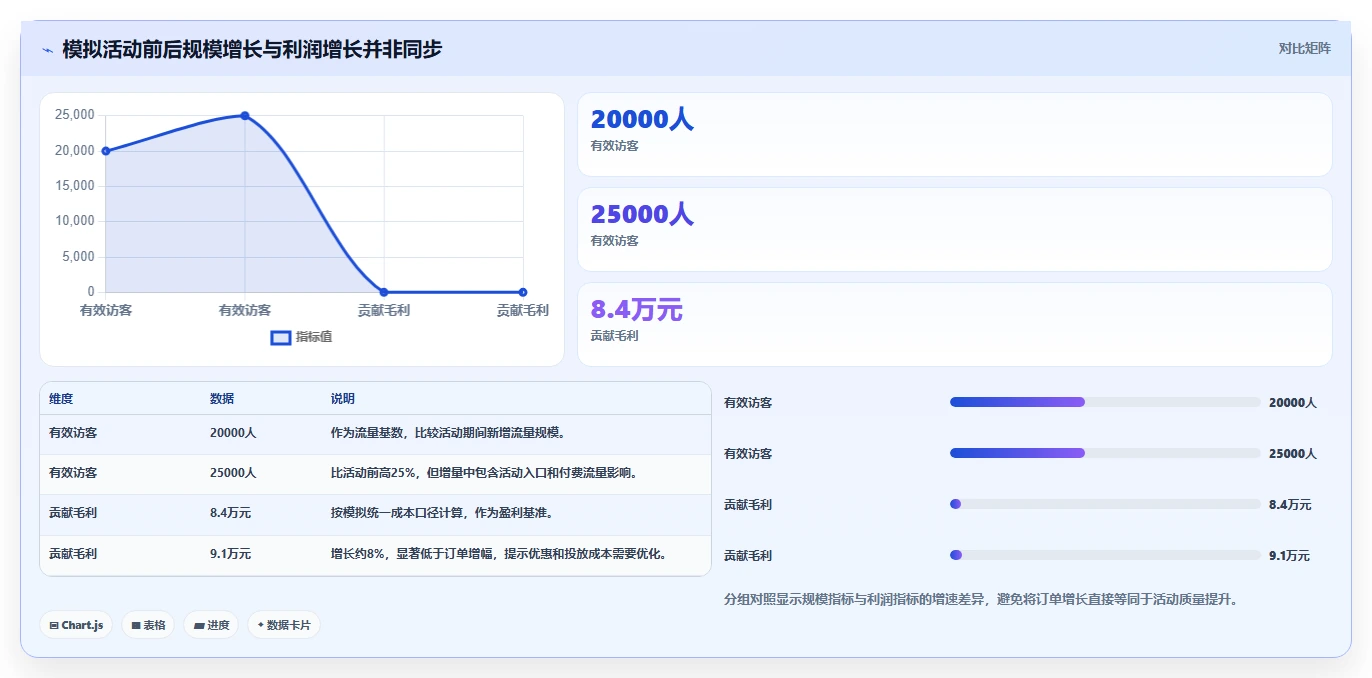Click the 25000人 value beside its progress bar
Viewport: 1372px width, 678px height.
pyautogui.click(x=1293, y=453)
